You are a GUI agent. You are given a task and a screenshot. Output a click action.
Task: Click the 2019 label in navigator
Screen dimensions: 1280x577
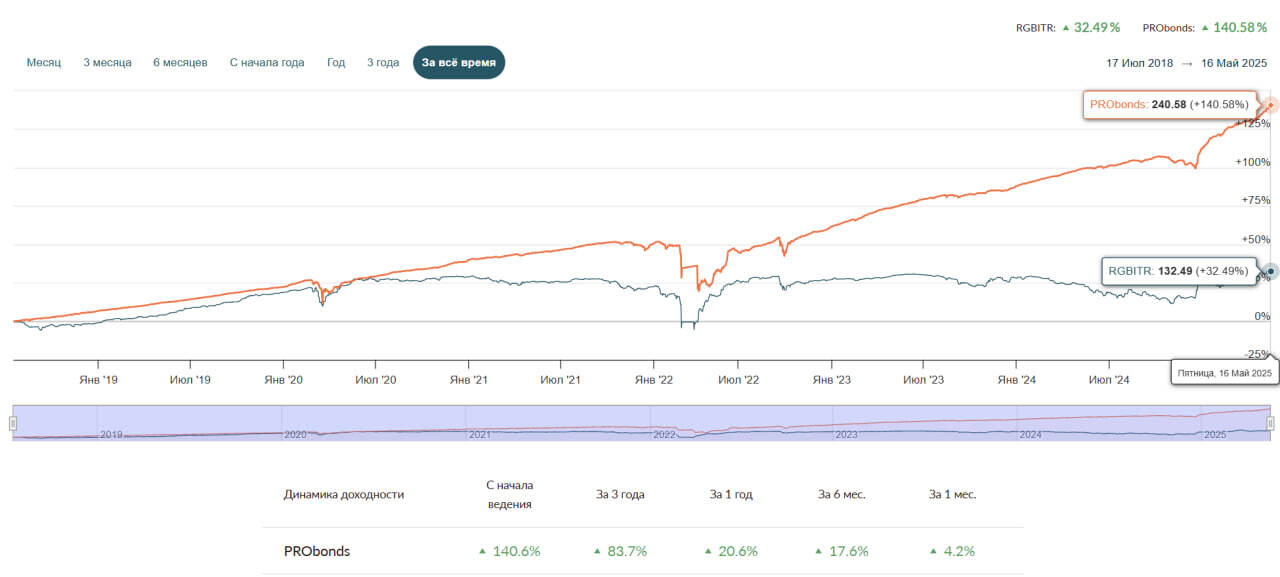[x=112, y=435]
